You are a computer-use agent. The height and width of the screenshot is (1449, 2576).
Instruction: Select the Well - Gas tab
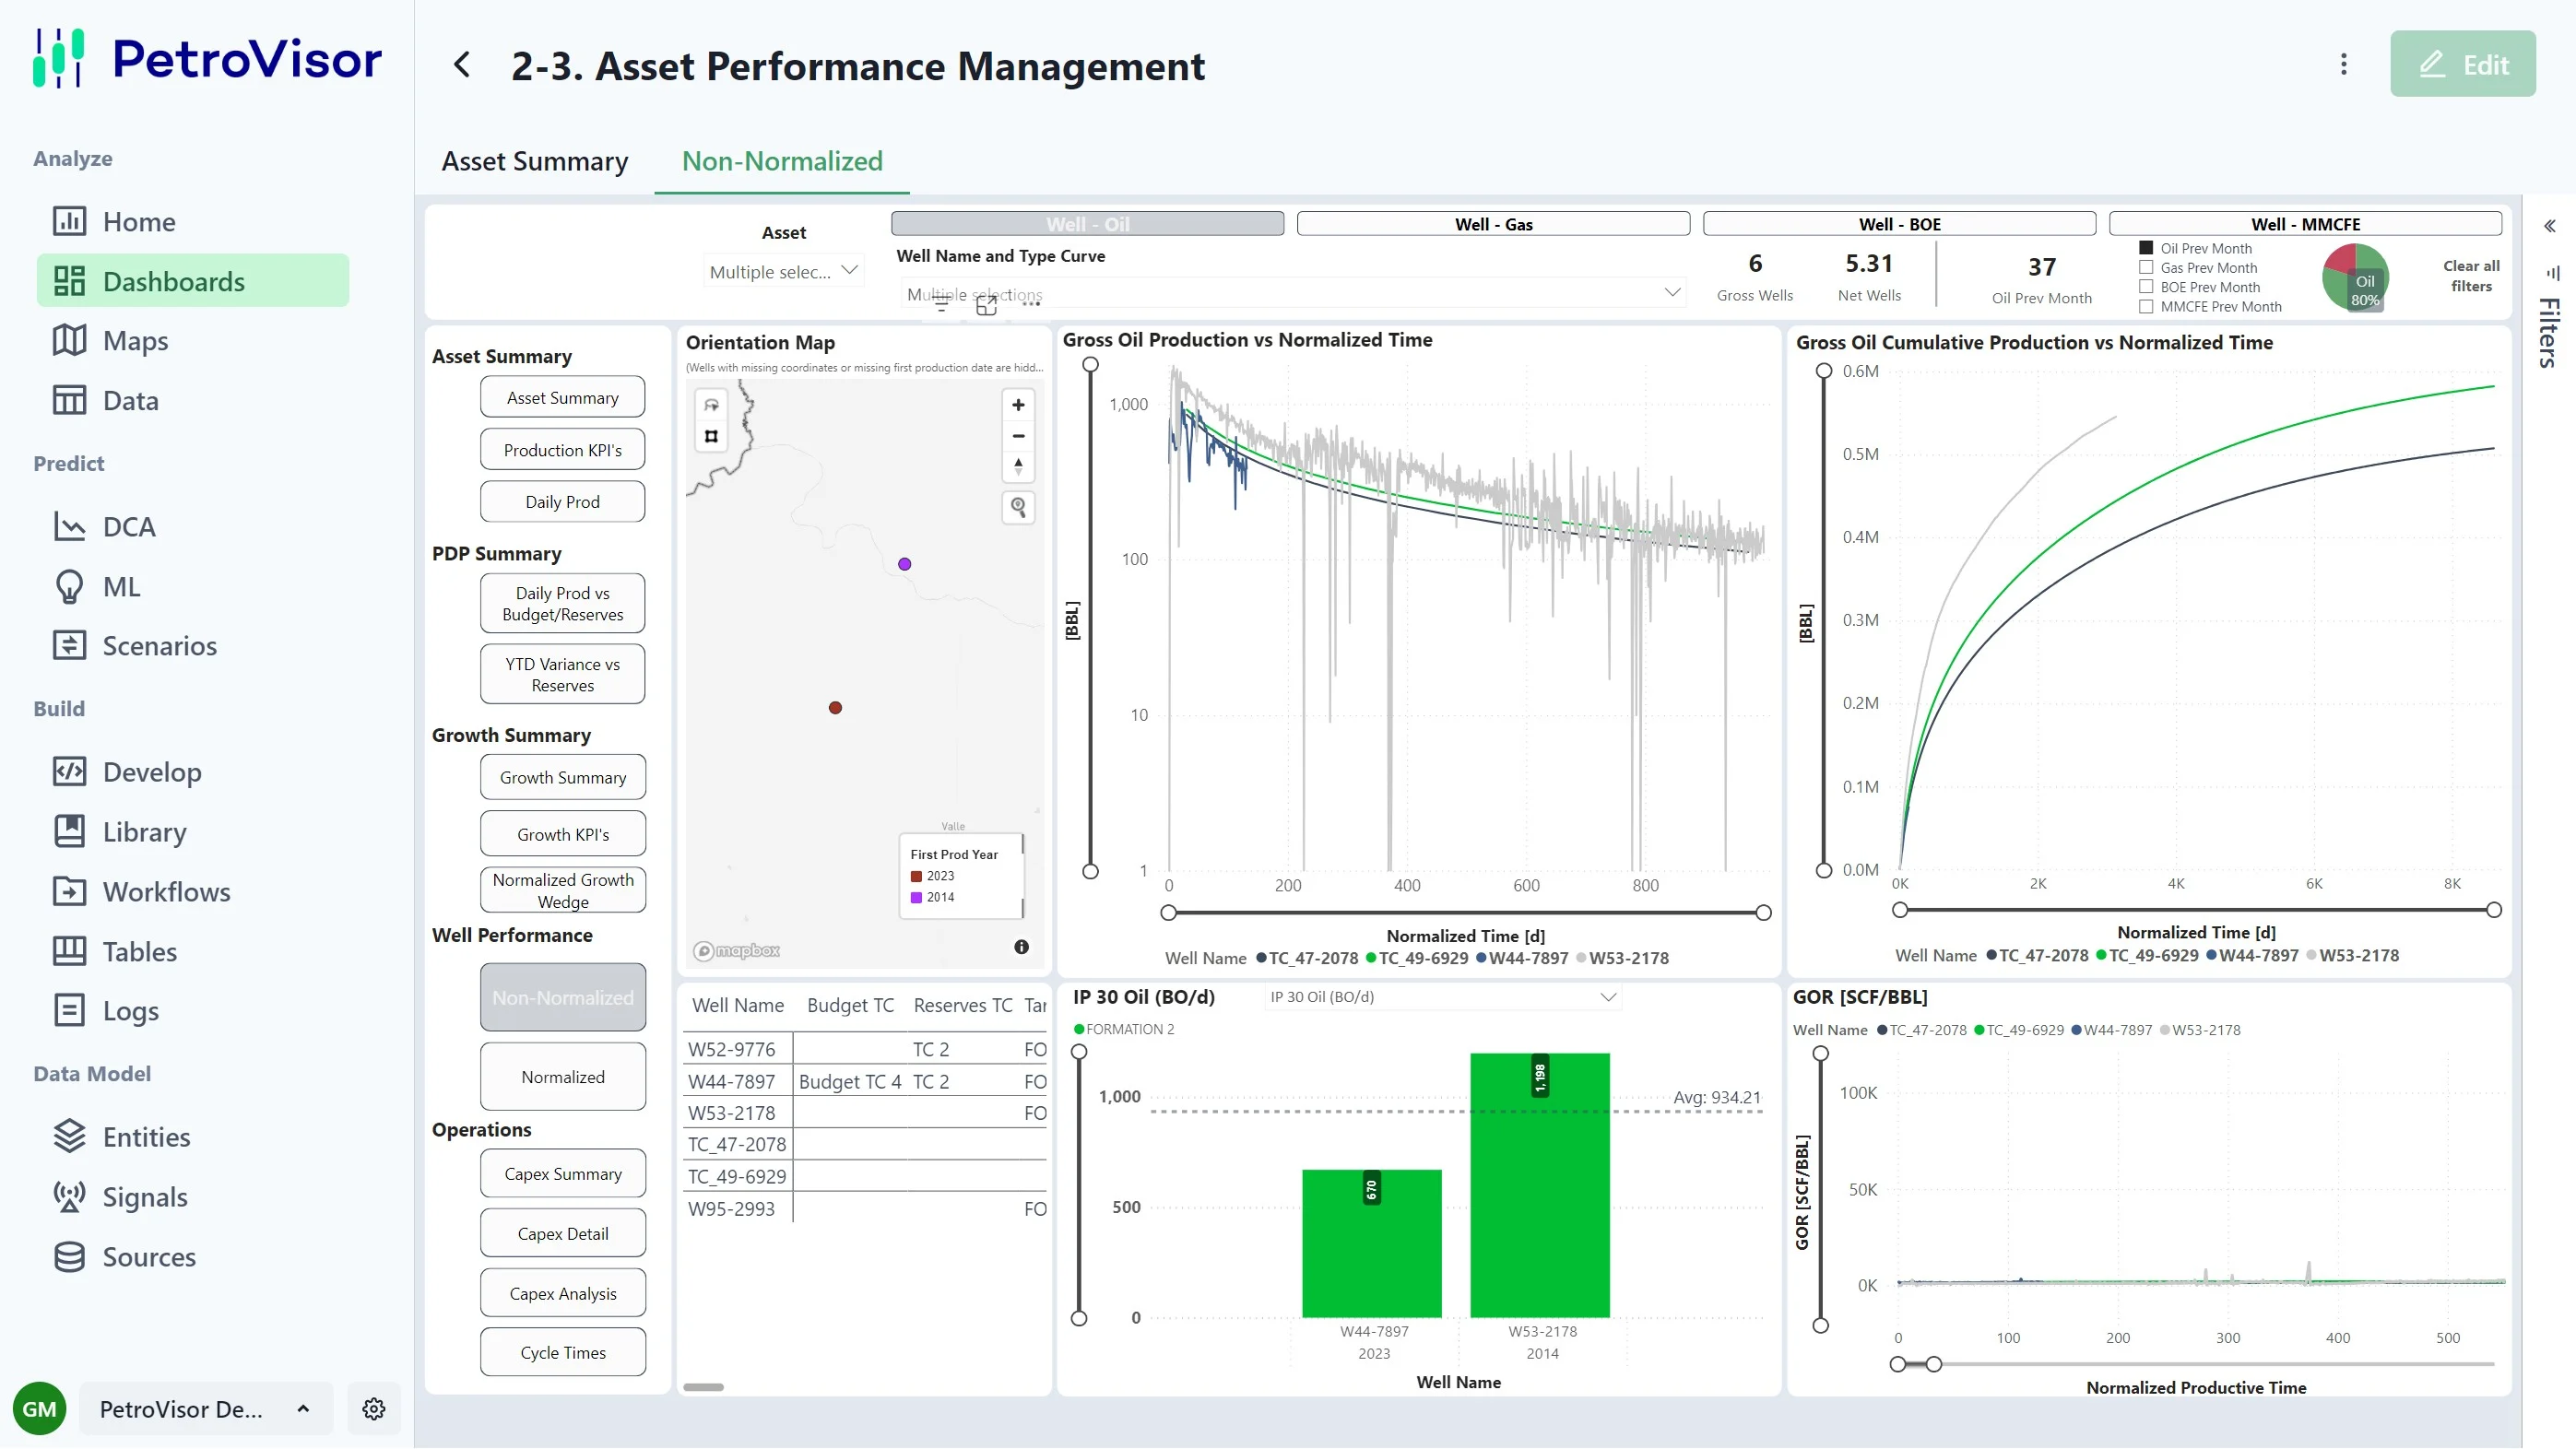pos(1493,224)
